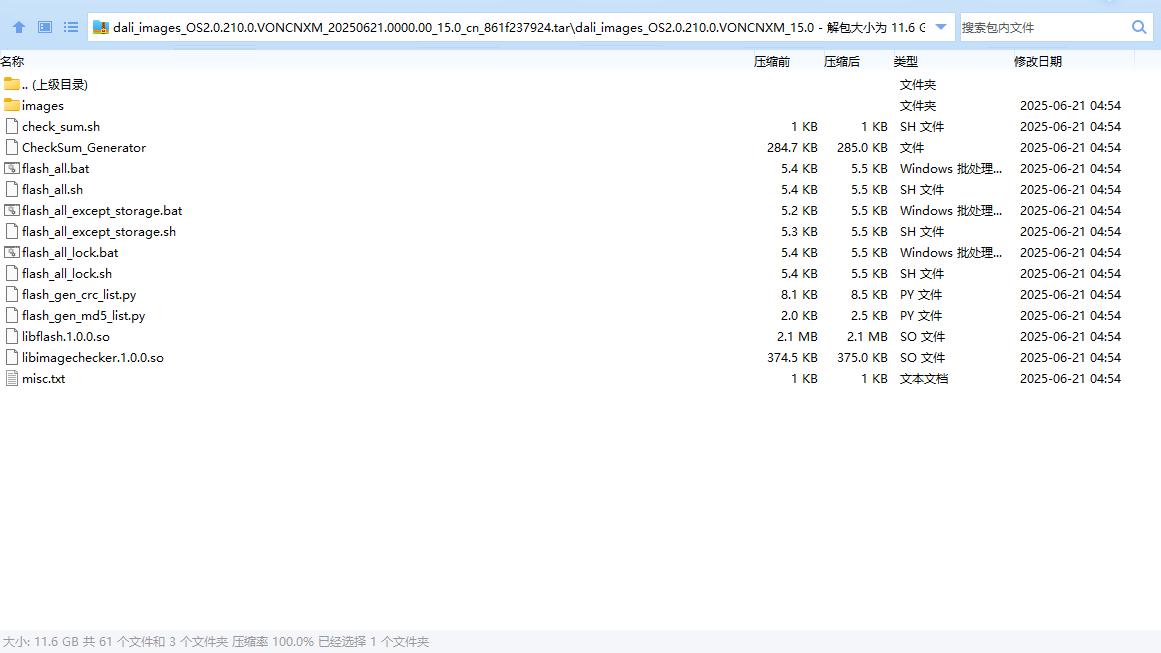Switch to detailed list view
The width and height of the screenshot is (1161, 653).
[71, 27]
